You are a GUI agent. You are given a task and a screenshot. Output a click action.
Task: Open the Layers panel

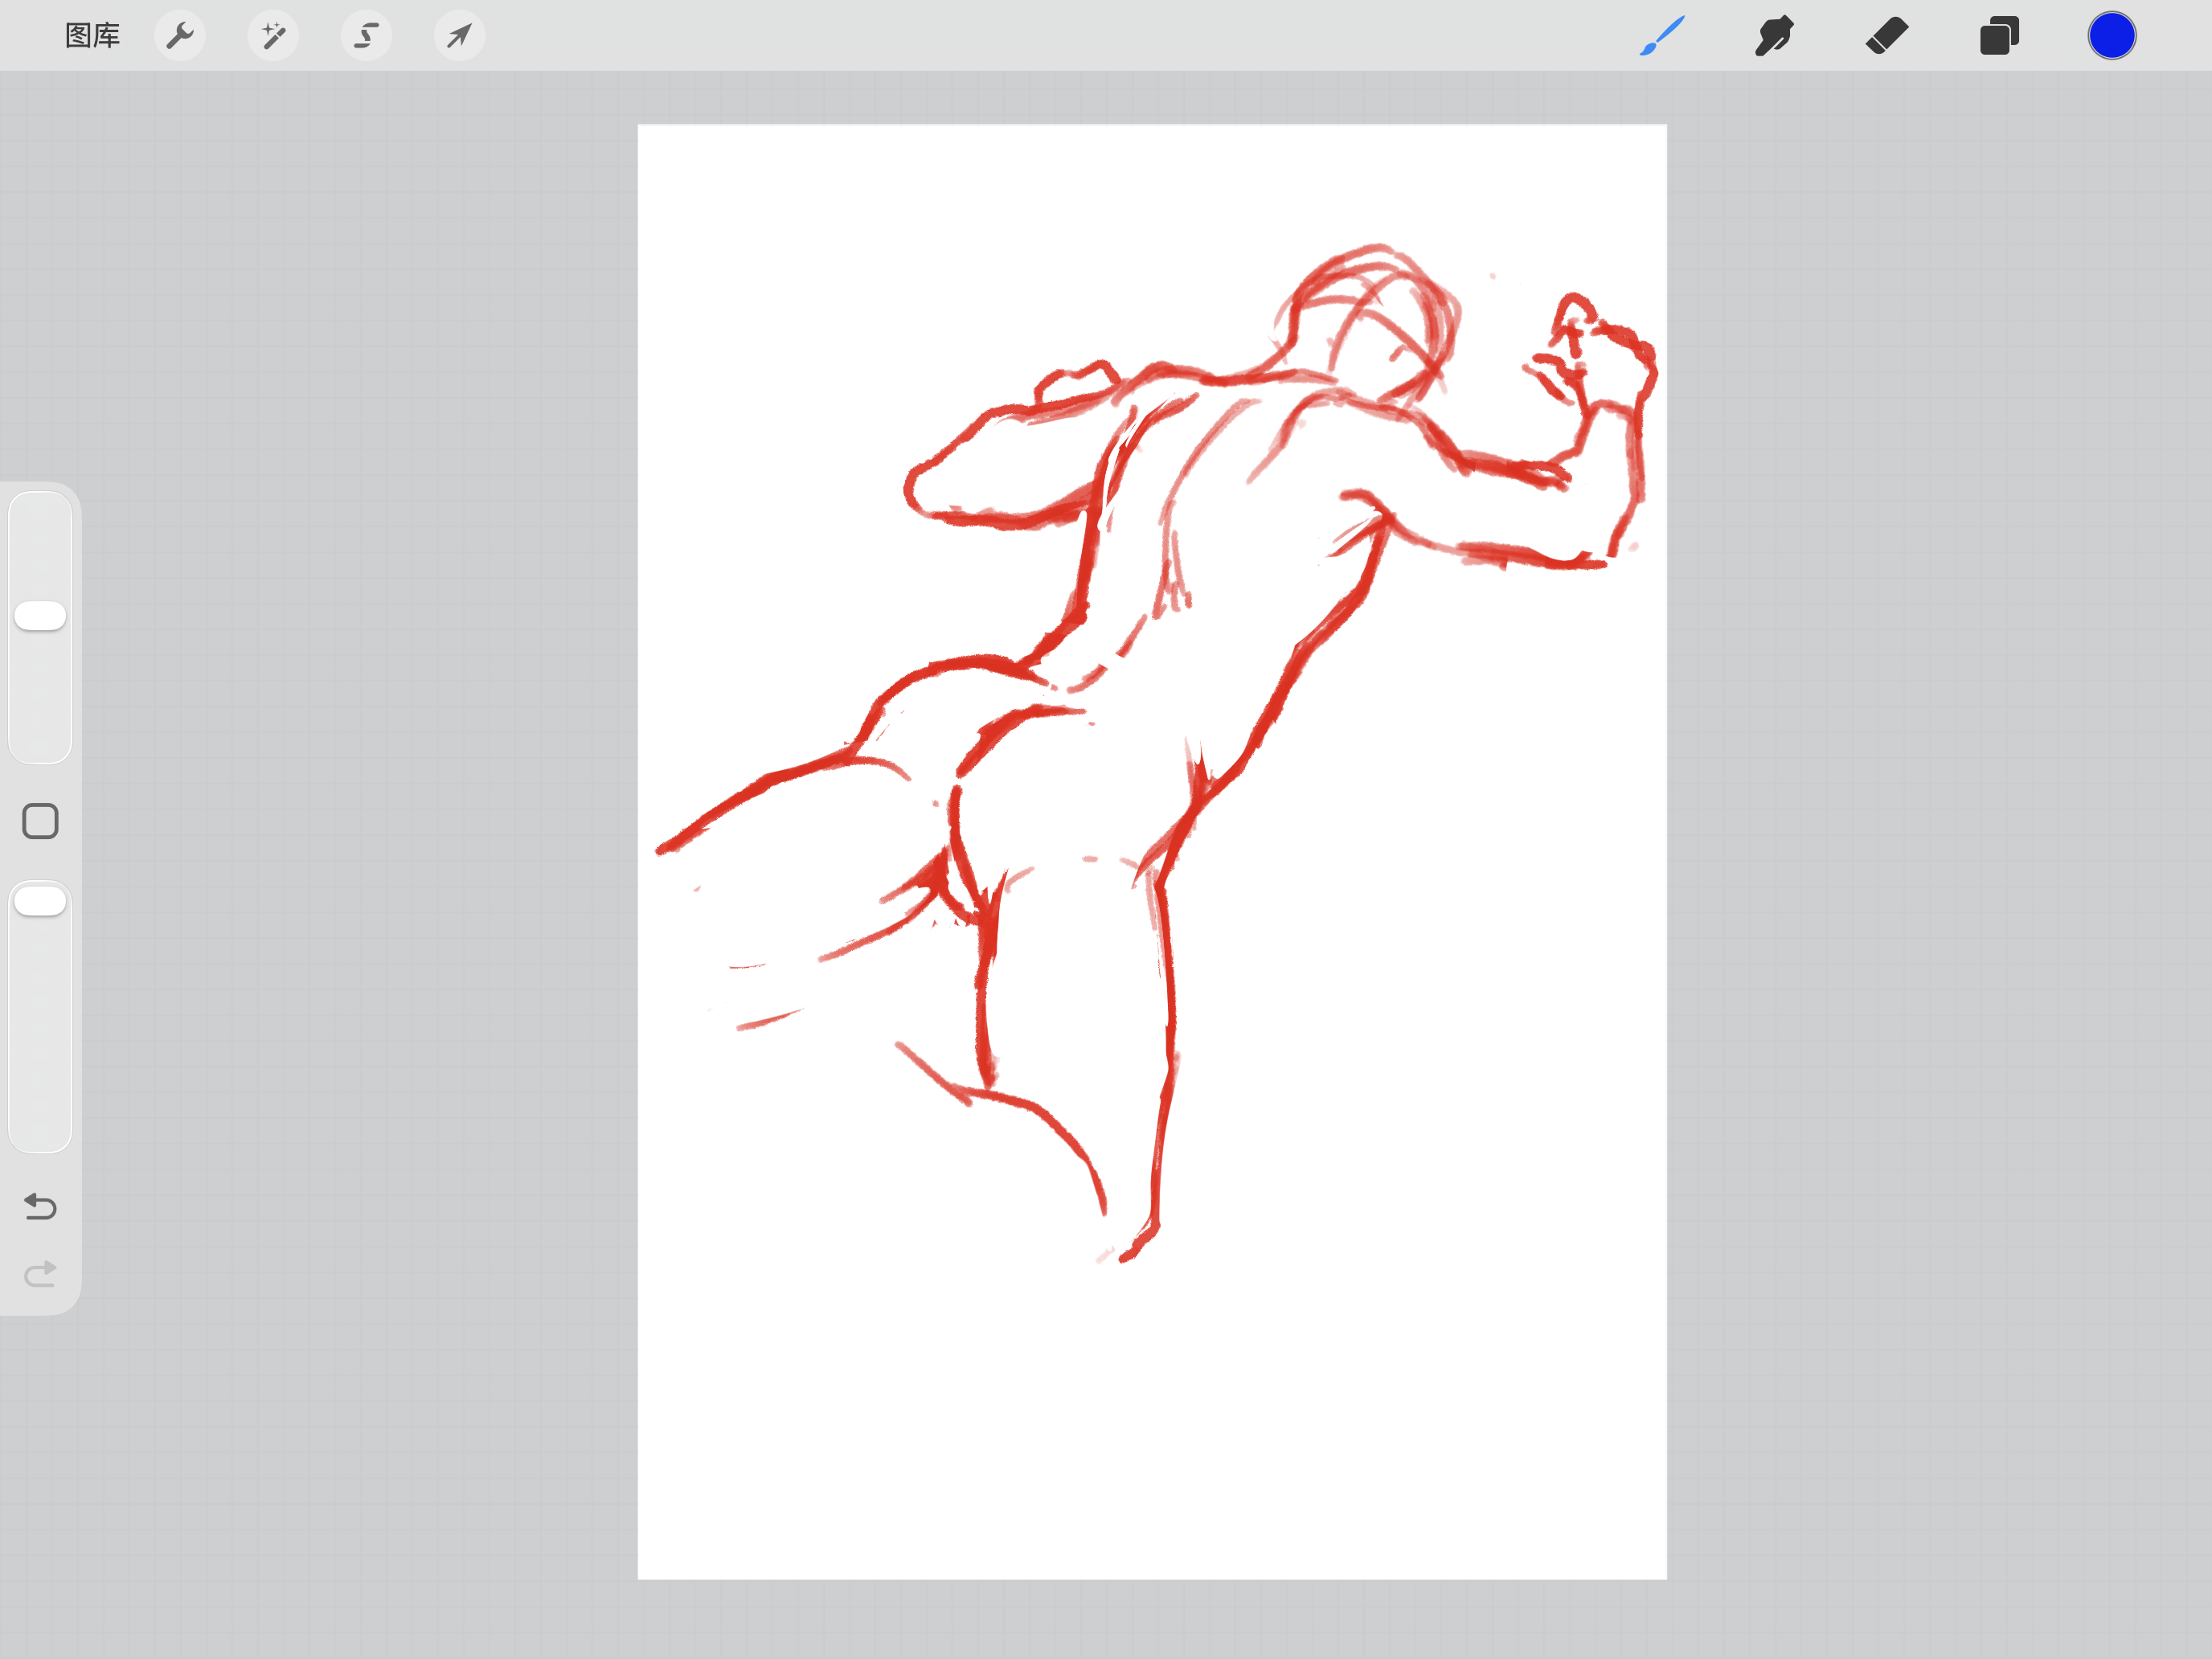[1999, 36]
